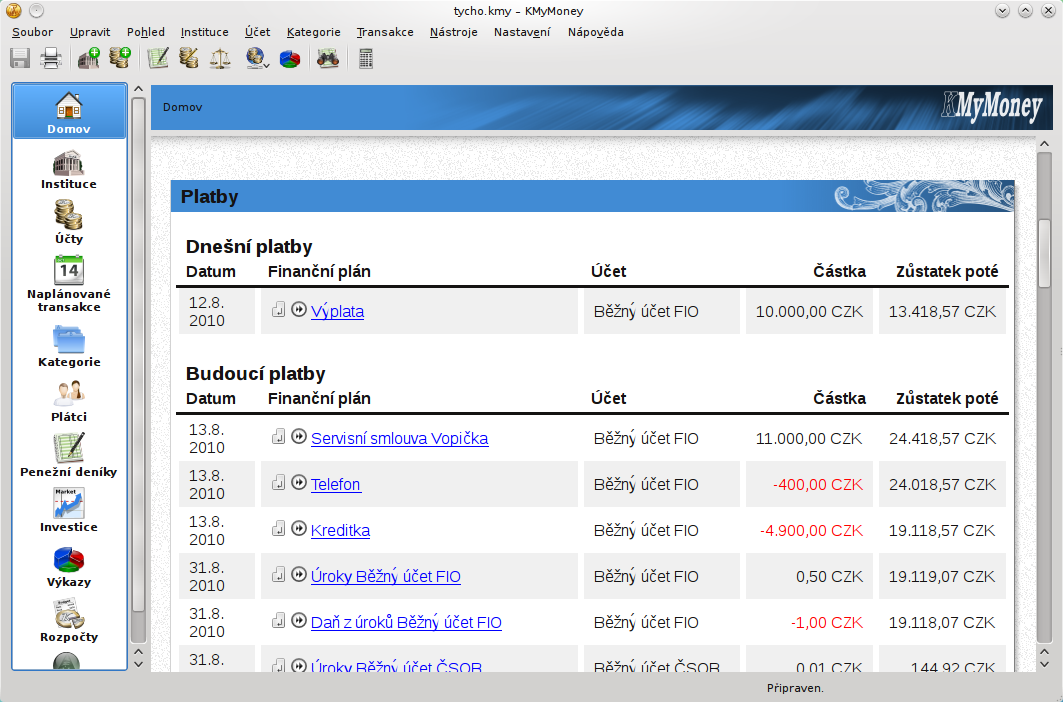
Task: Click the main page vertical scrollbar
Action: pyautogui.click(x=1044, y=400)
